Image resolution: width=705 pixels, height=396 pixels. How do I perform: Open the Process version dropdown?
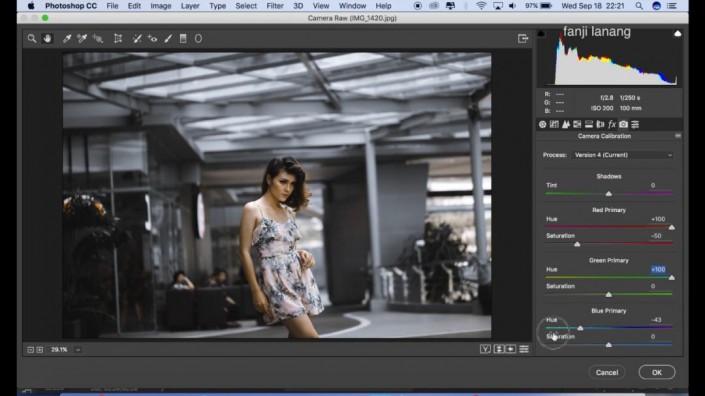pyautogui.click(x=623, y=155)
